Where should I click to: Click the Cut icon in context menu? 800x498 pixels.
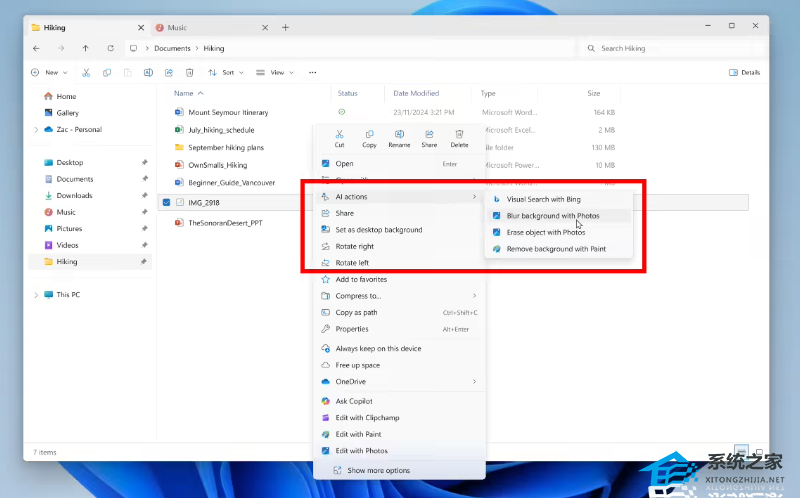(340, 136)
